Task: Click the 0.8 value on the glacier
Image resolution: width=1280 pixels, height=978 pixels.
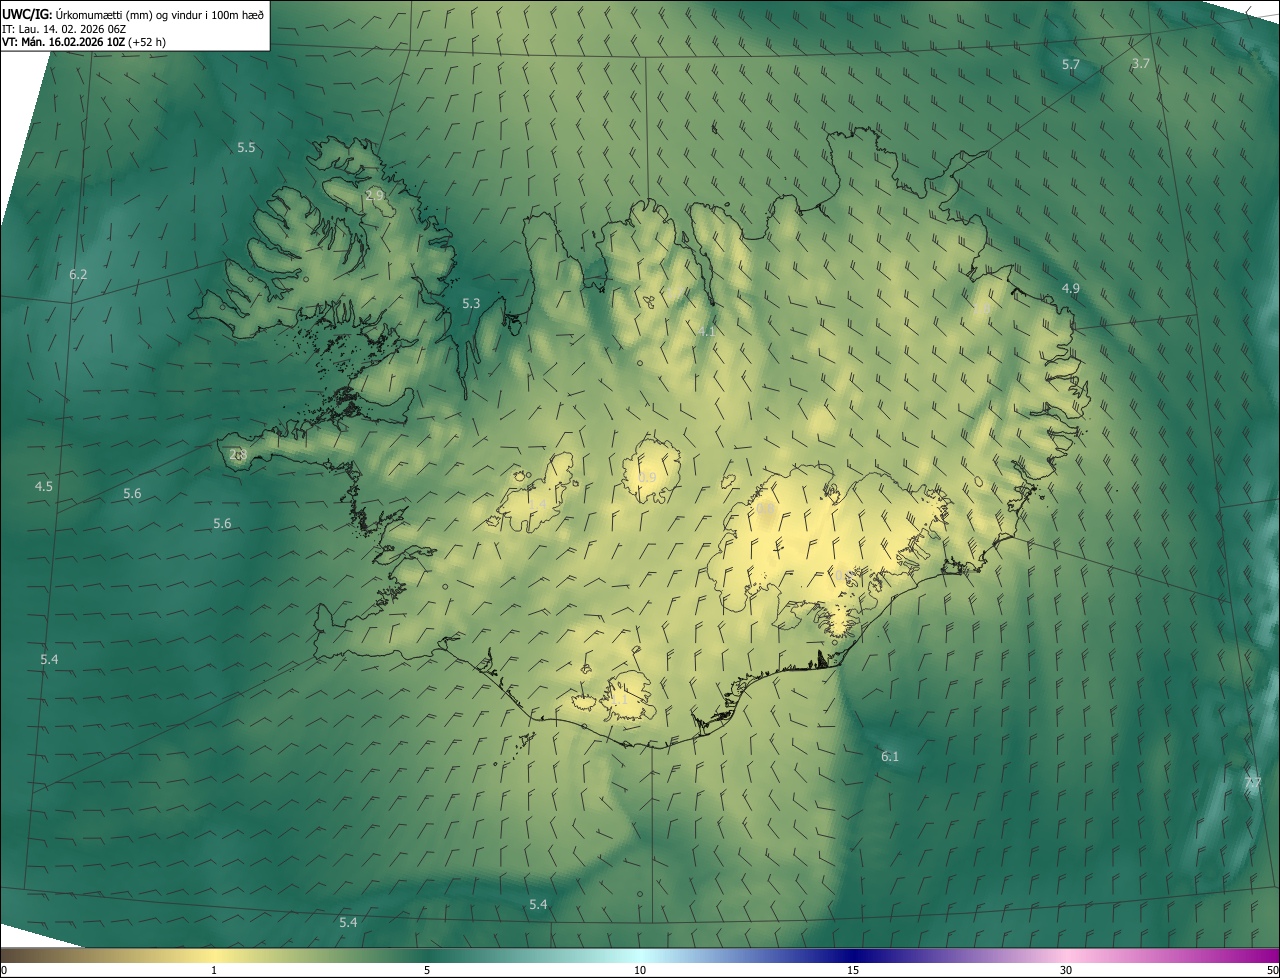Action: tap(766, 509)
